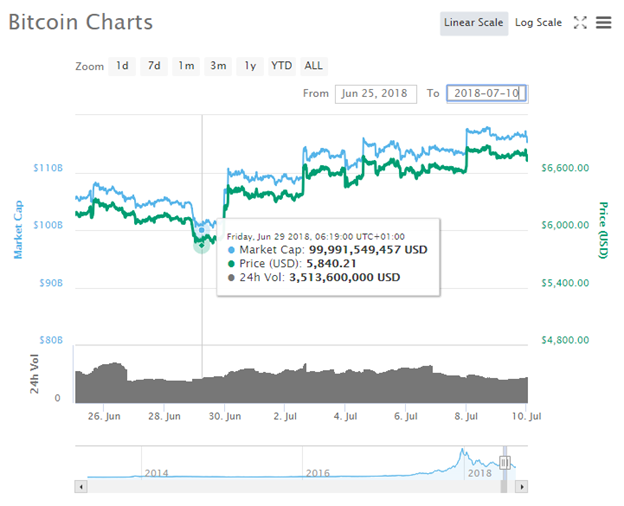
Task: Click the Price (USD) axis label
Action: pos(603,230)
